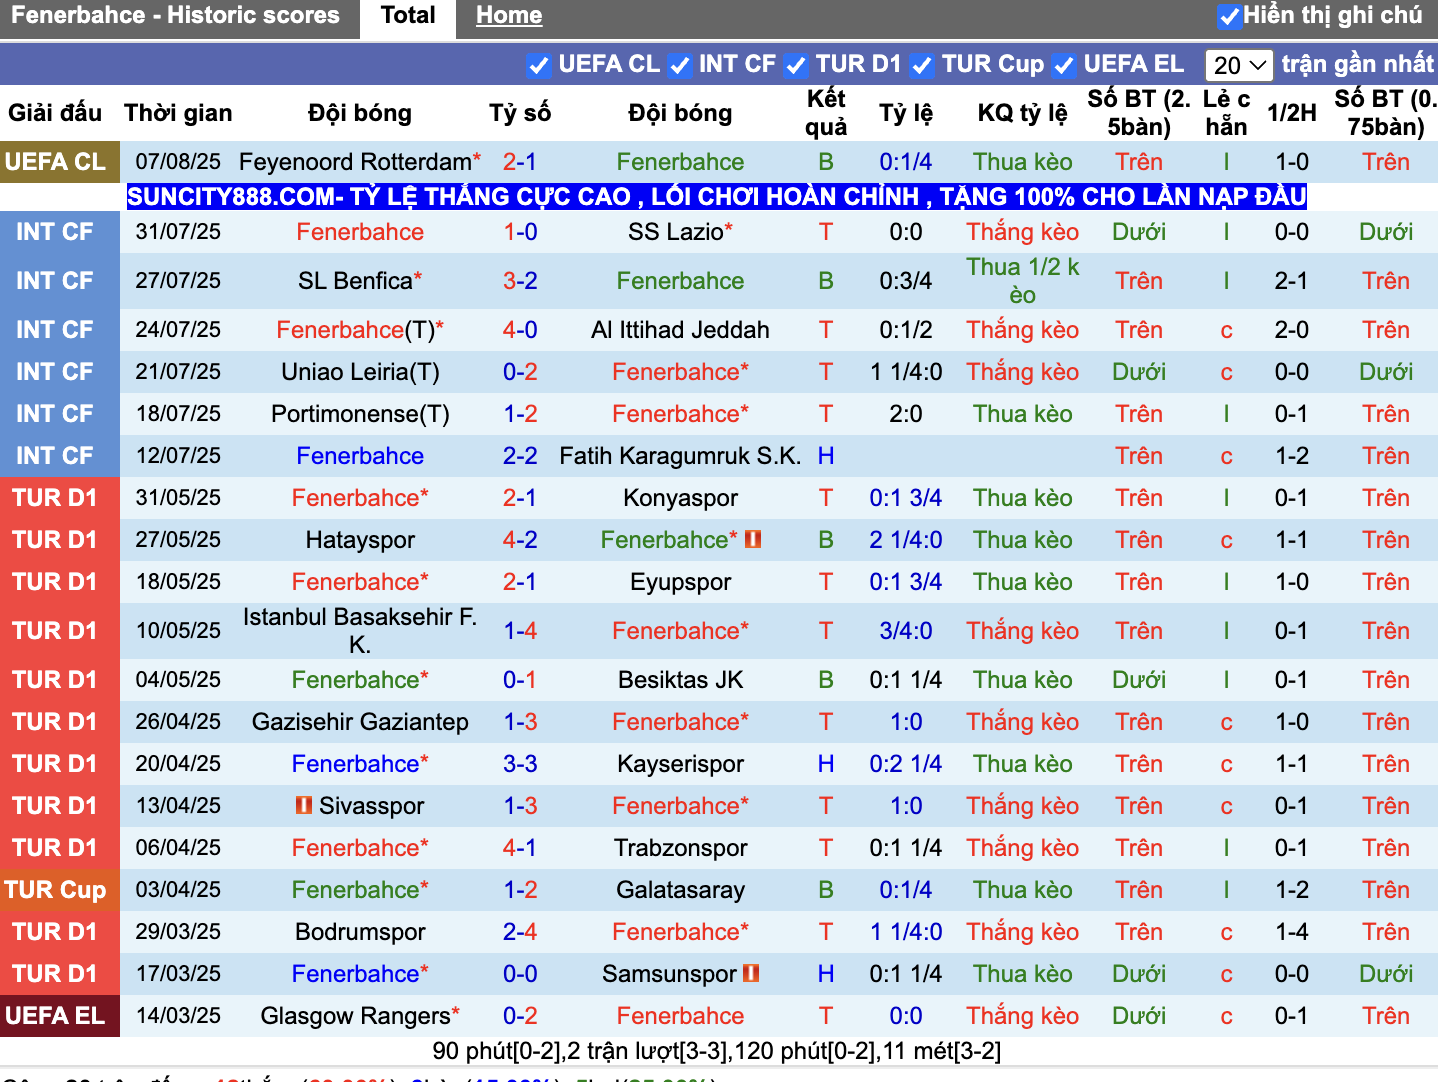The height and width of the screenshot is (1082, 1438).
Task: Click the 1-4 half-time score in the Bodrumspor row
Action: (x=1292, y=932)
